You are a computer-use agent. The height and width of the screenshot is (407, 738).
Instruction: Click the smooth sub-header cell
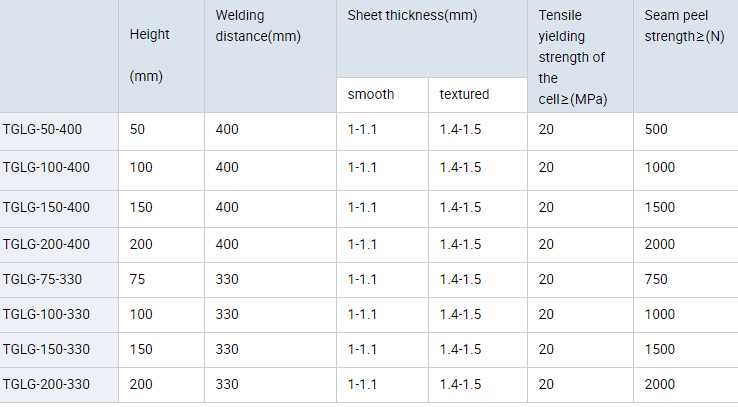(371, 95)
